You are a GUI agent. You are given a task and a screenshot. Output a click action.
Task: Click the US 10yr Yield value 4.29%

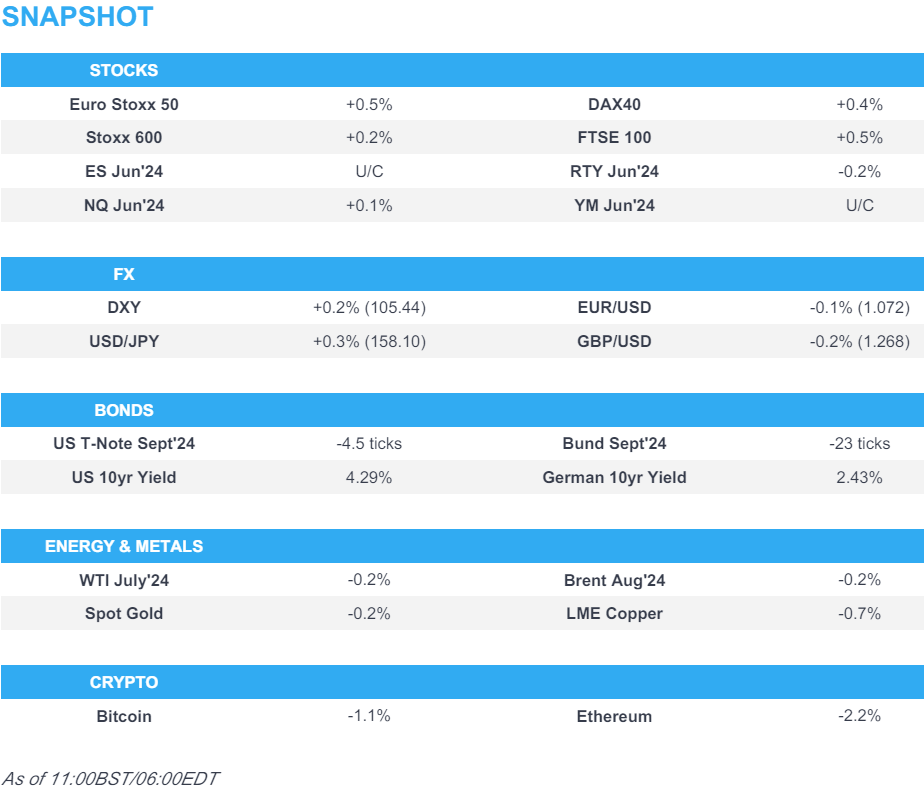(369, 478)
